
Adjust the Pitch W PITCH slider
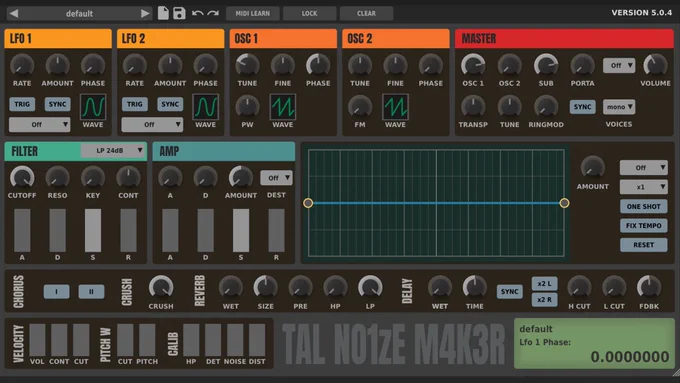[x=147, y=340]
